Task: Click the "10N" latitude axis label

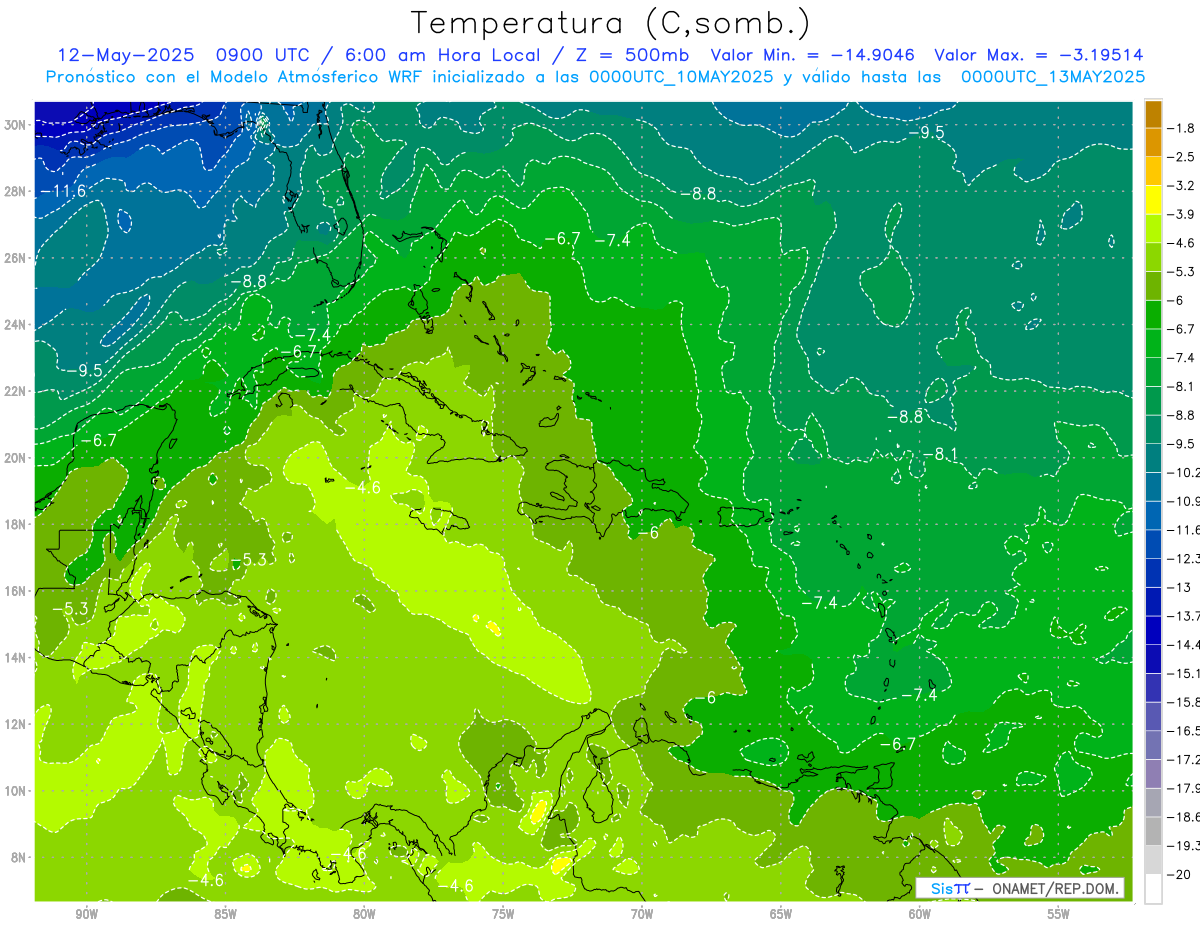Action: click(x=15, y=791)
